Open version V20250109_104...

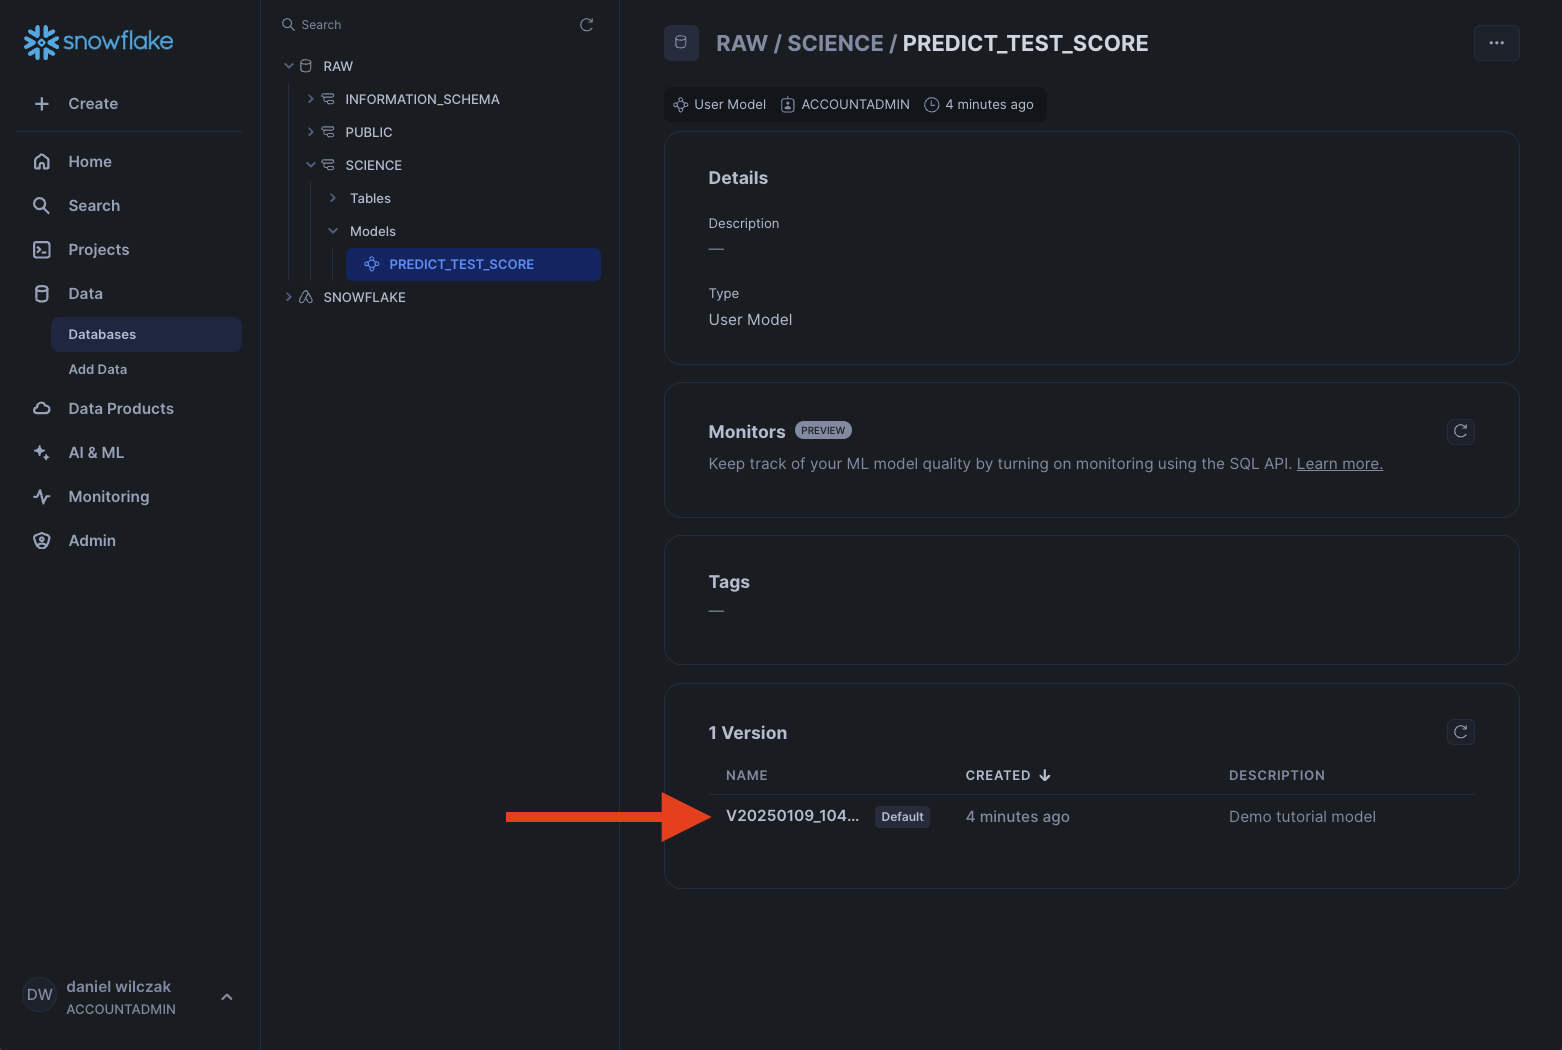[x=792, y=816]
